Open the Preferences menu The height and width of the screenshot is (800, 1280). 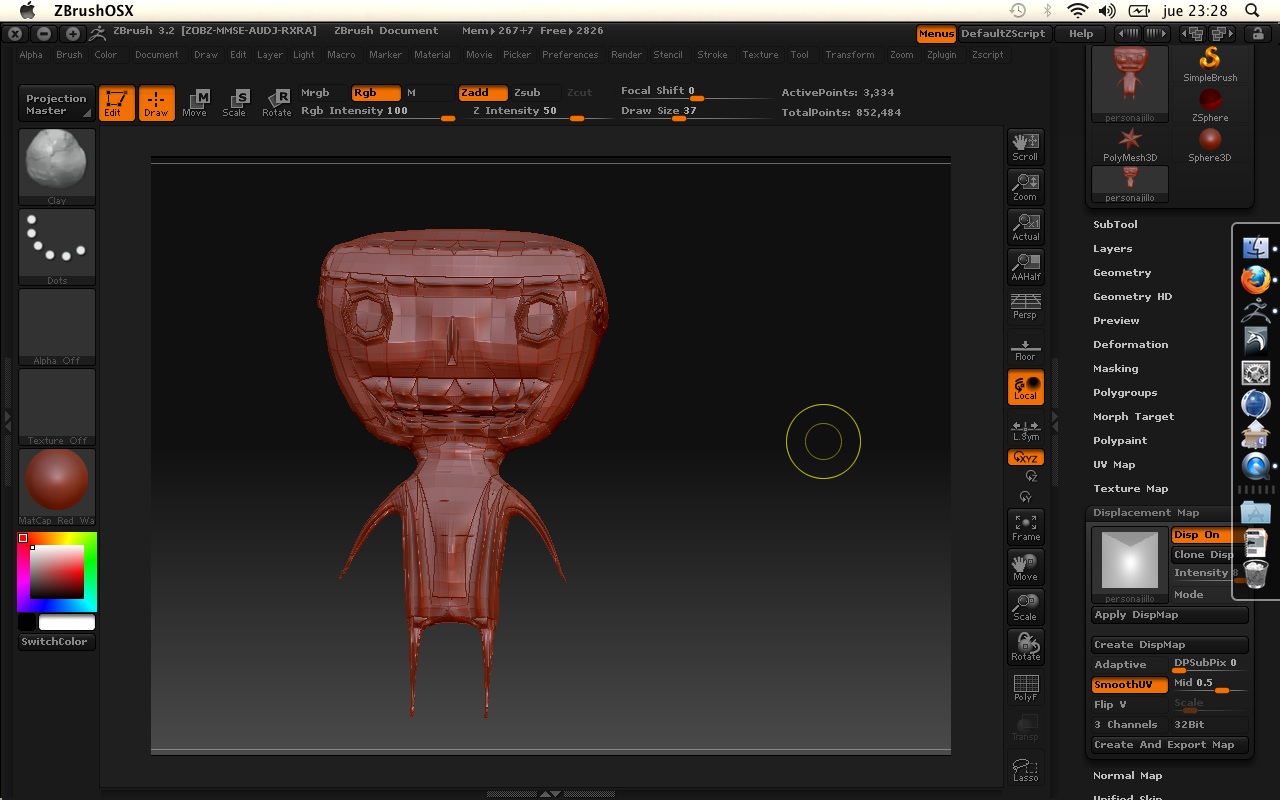point(570,55)
